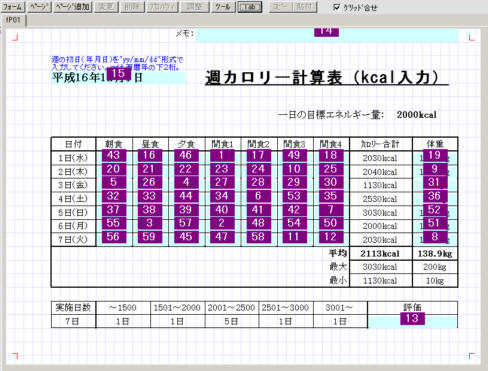
Task: Open the ツール menu button
Action: (x=223, y=7)
